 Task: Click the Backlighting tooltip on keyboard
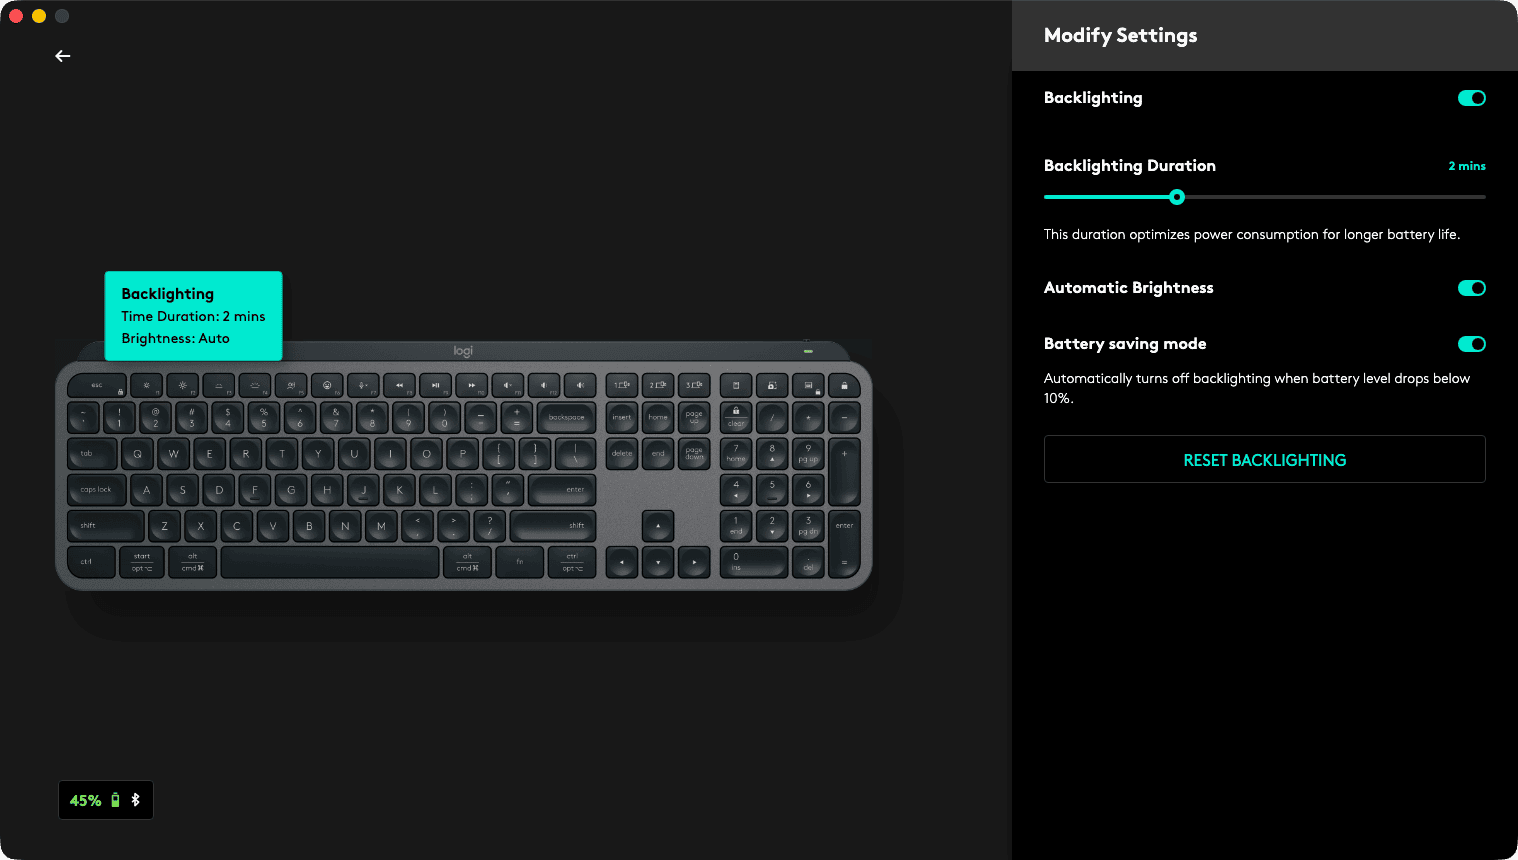coord(194,316)
